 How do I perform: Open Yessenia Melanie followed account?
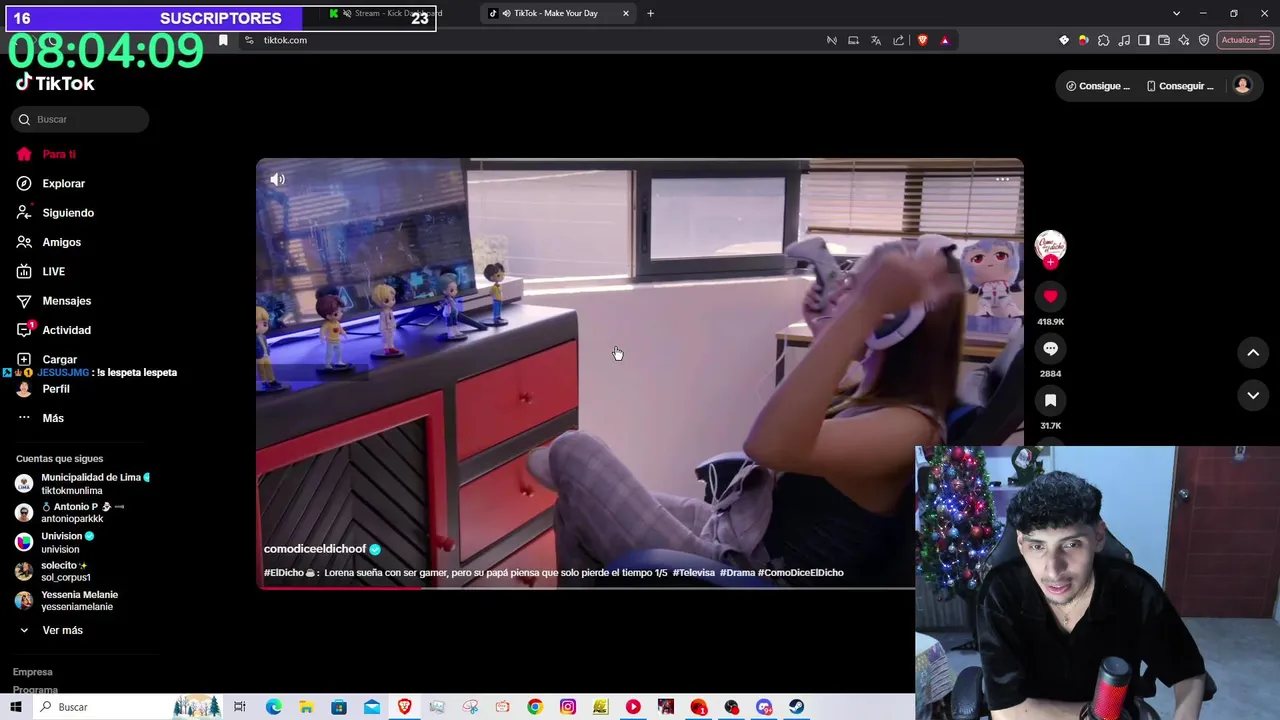coord(67,601)
